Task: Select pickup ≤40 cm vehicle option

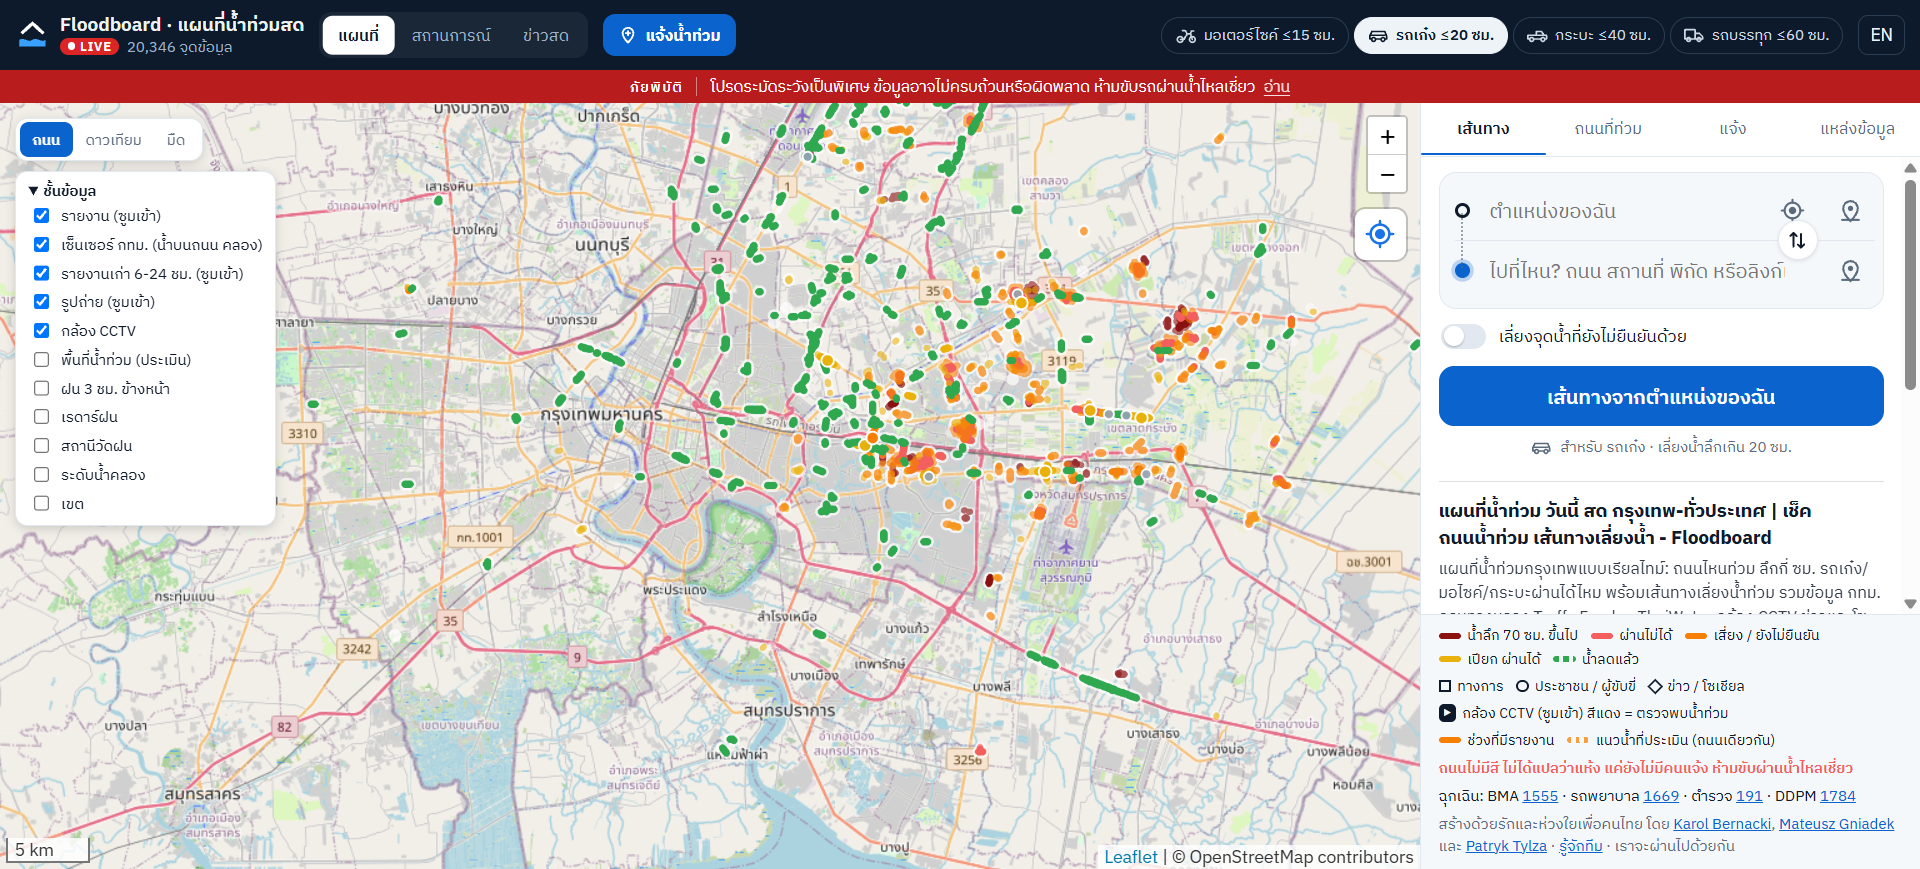Action: (1588, 35)
